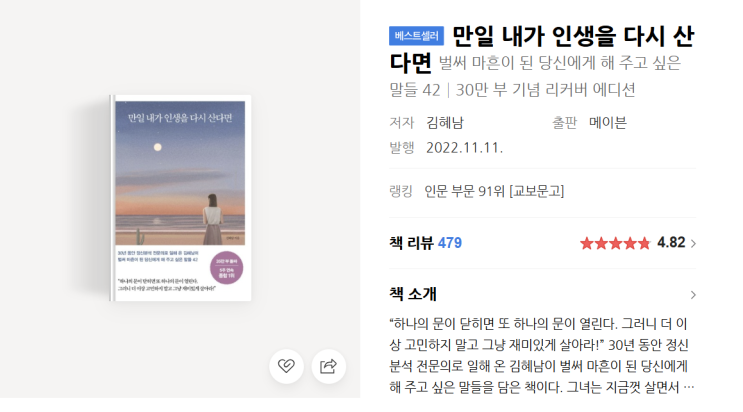Expand reviews with chevron next to 4.82
The width and height of the screenshot is (743, 412).
pyautogui.click(x=693, y=243)
